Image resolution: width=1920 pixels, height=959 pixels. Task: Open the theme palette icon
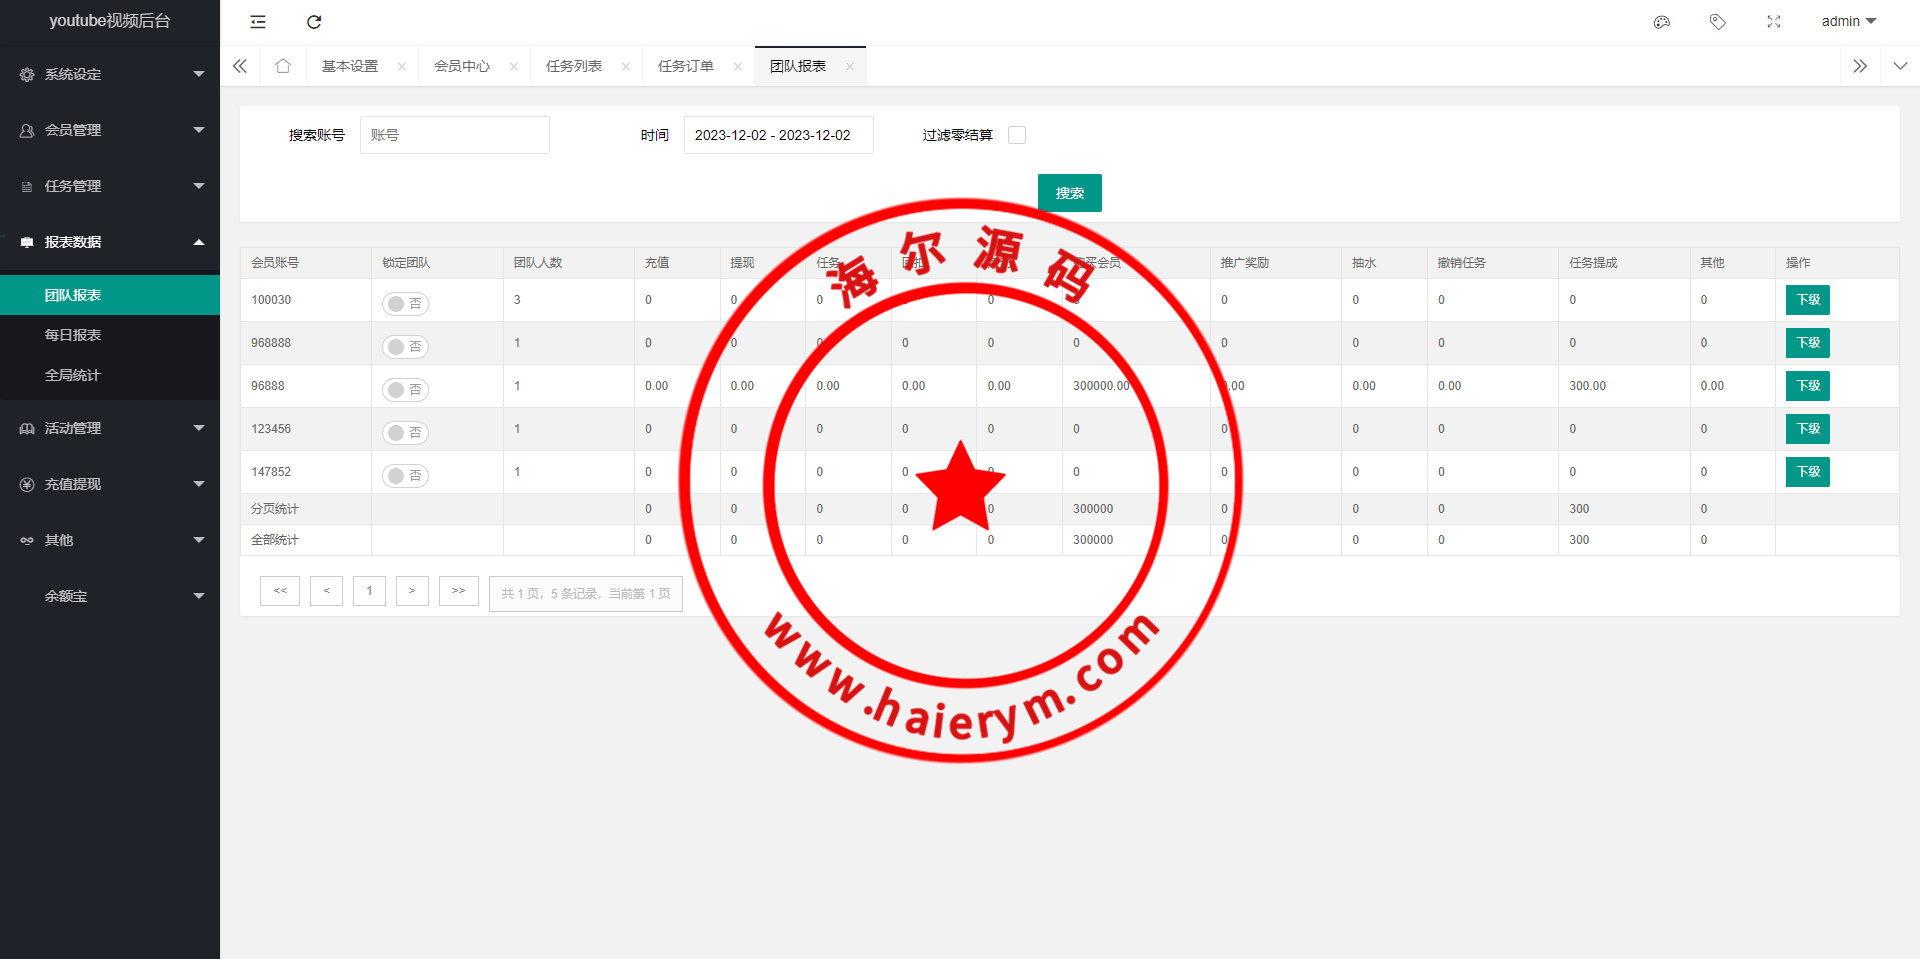(x=1662, y=22)
